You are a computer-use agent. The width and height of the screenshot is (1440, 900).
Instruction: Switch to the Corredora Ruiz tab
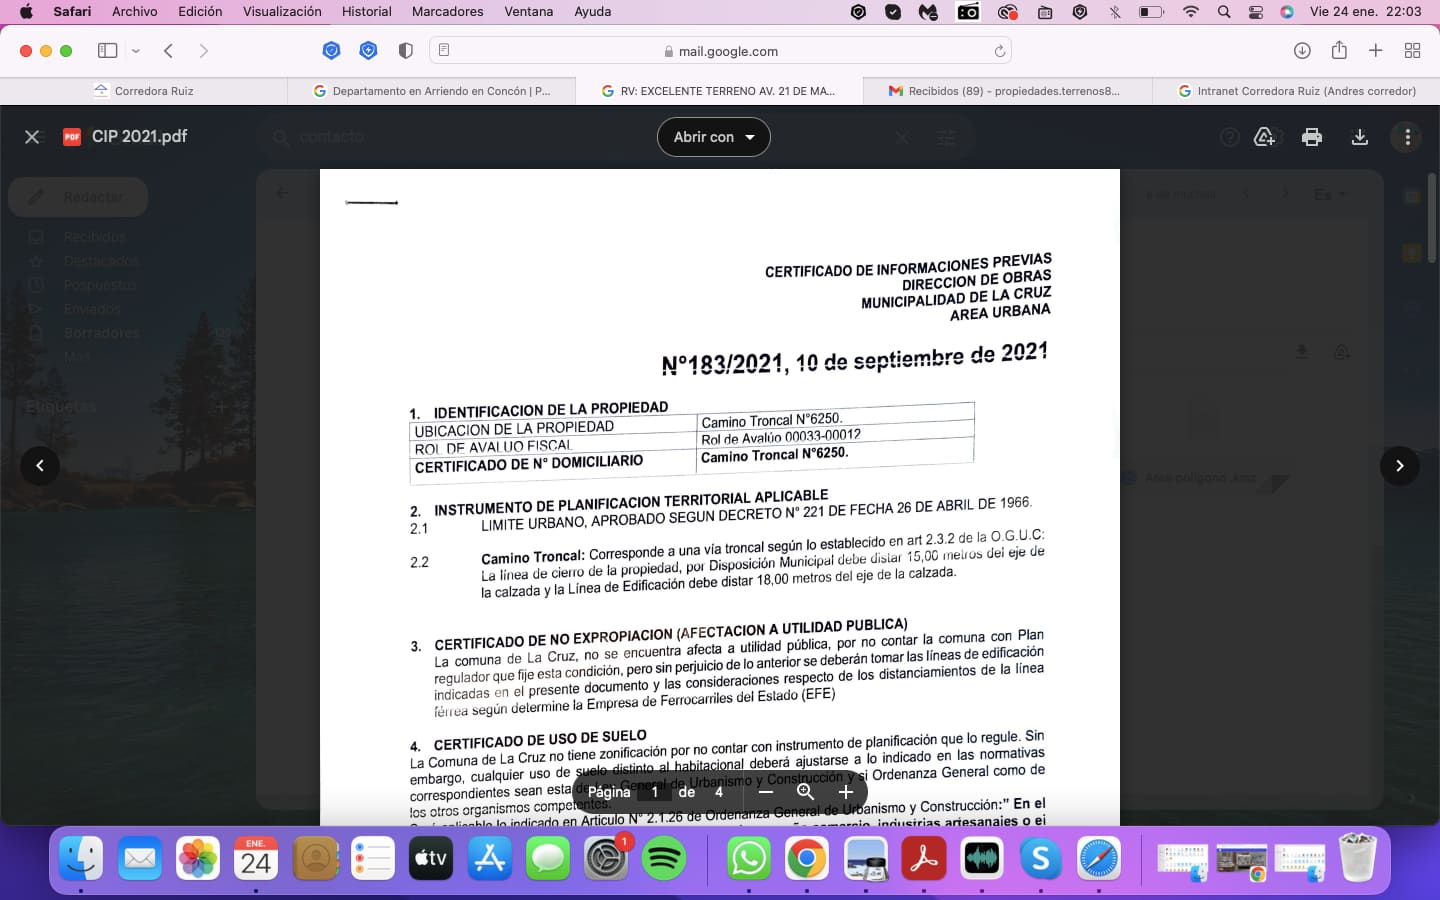144,91
